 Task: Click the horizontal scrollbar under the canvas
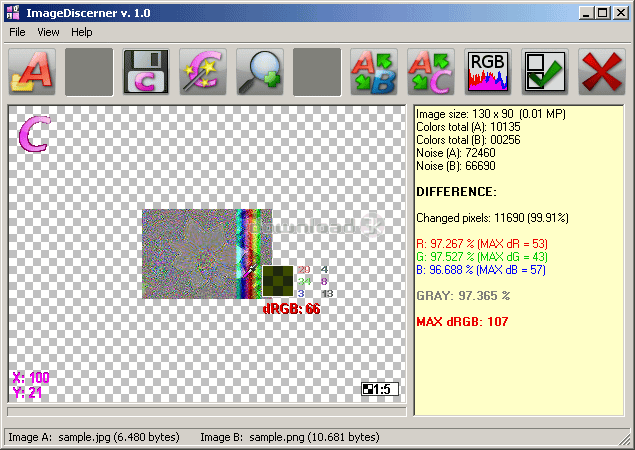pos(207,412)
